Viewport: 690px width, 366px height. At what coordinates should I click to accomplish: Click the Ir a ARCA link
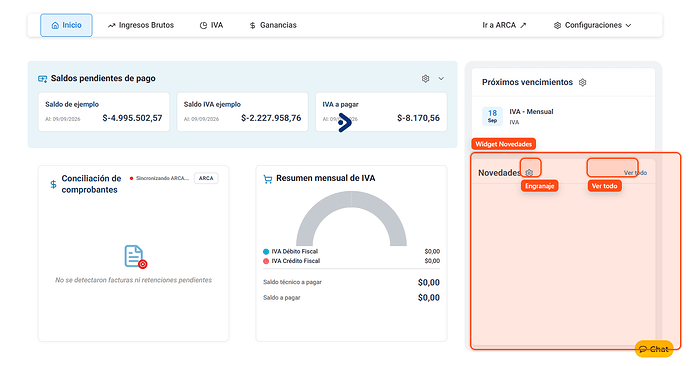coord(504,25)
